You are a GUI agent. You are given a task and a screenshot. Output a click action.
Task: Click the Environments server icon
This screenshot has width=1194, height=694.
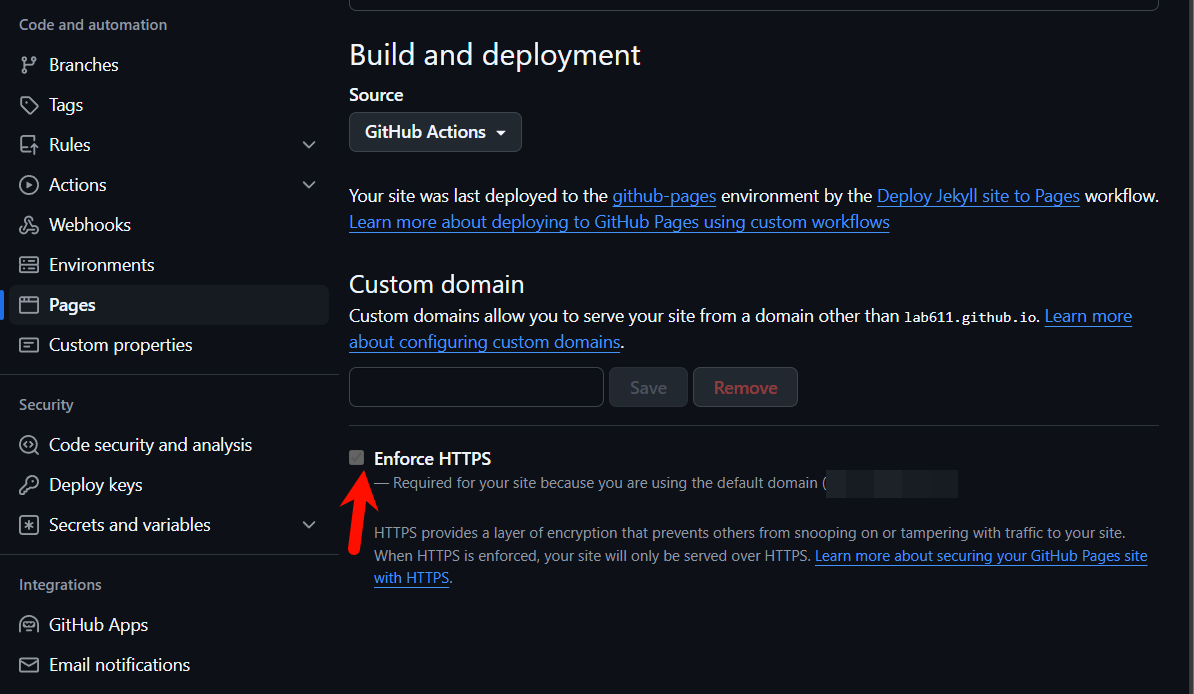coord(29,265)
